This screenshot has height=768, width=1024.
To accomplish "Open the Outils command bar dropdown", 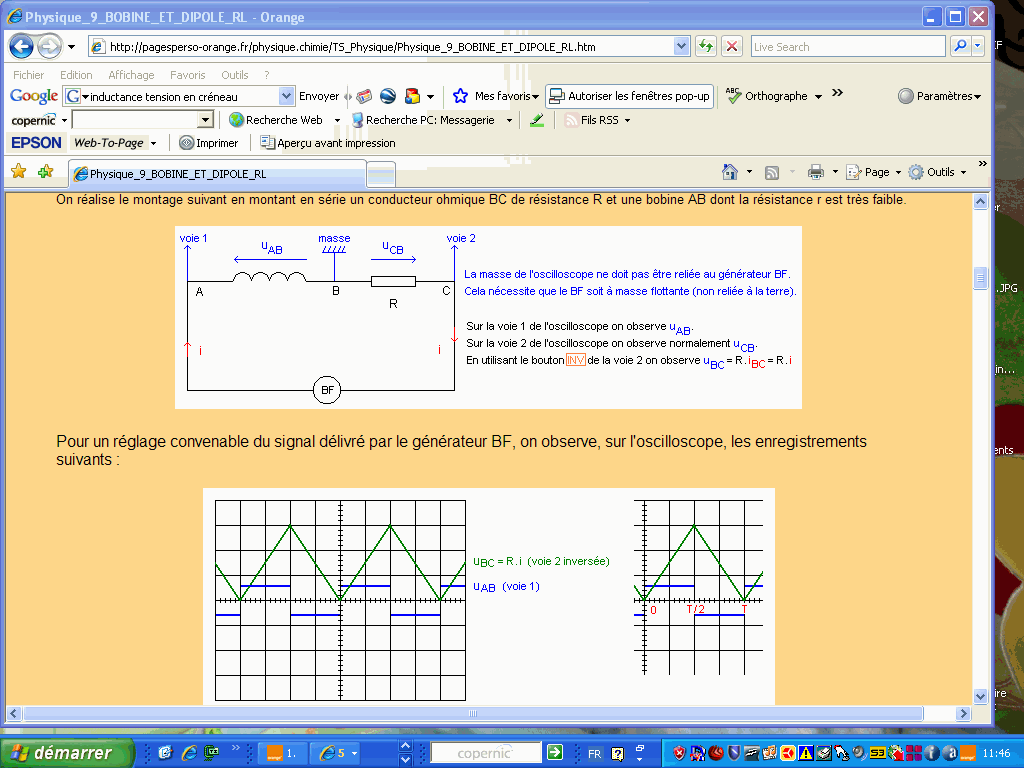I will 963,172.
